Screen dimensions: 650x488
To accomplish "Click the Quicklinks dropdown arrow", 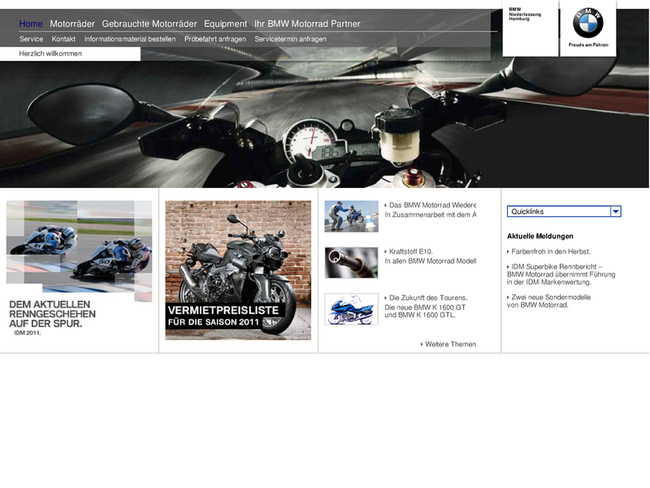I will point(616,211).
